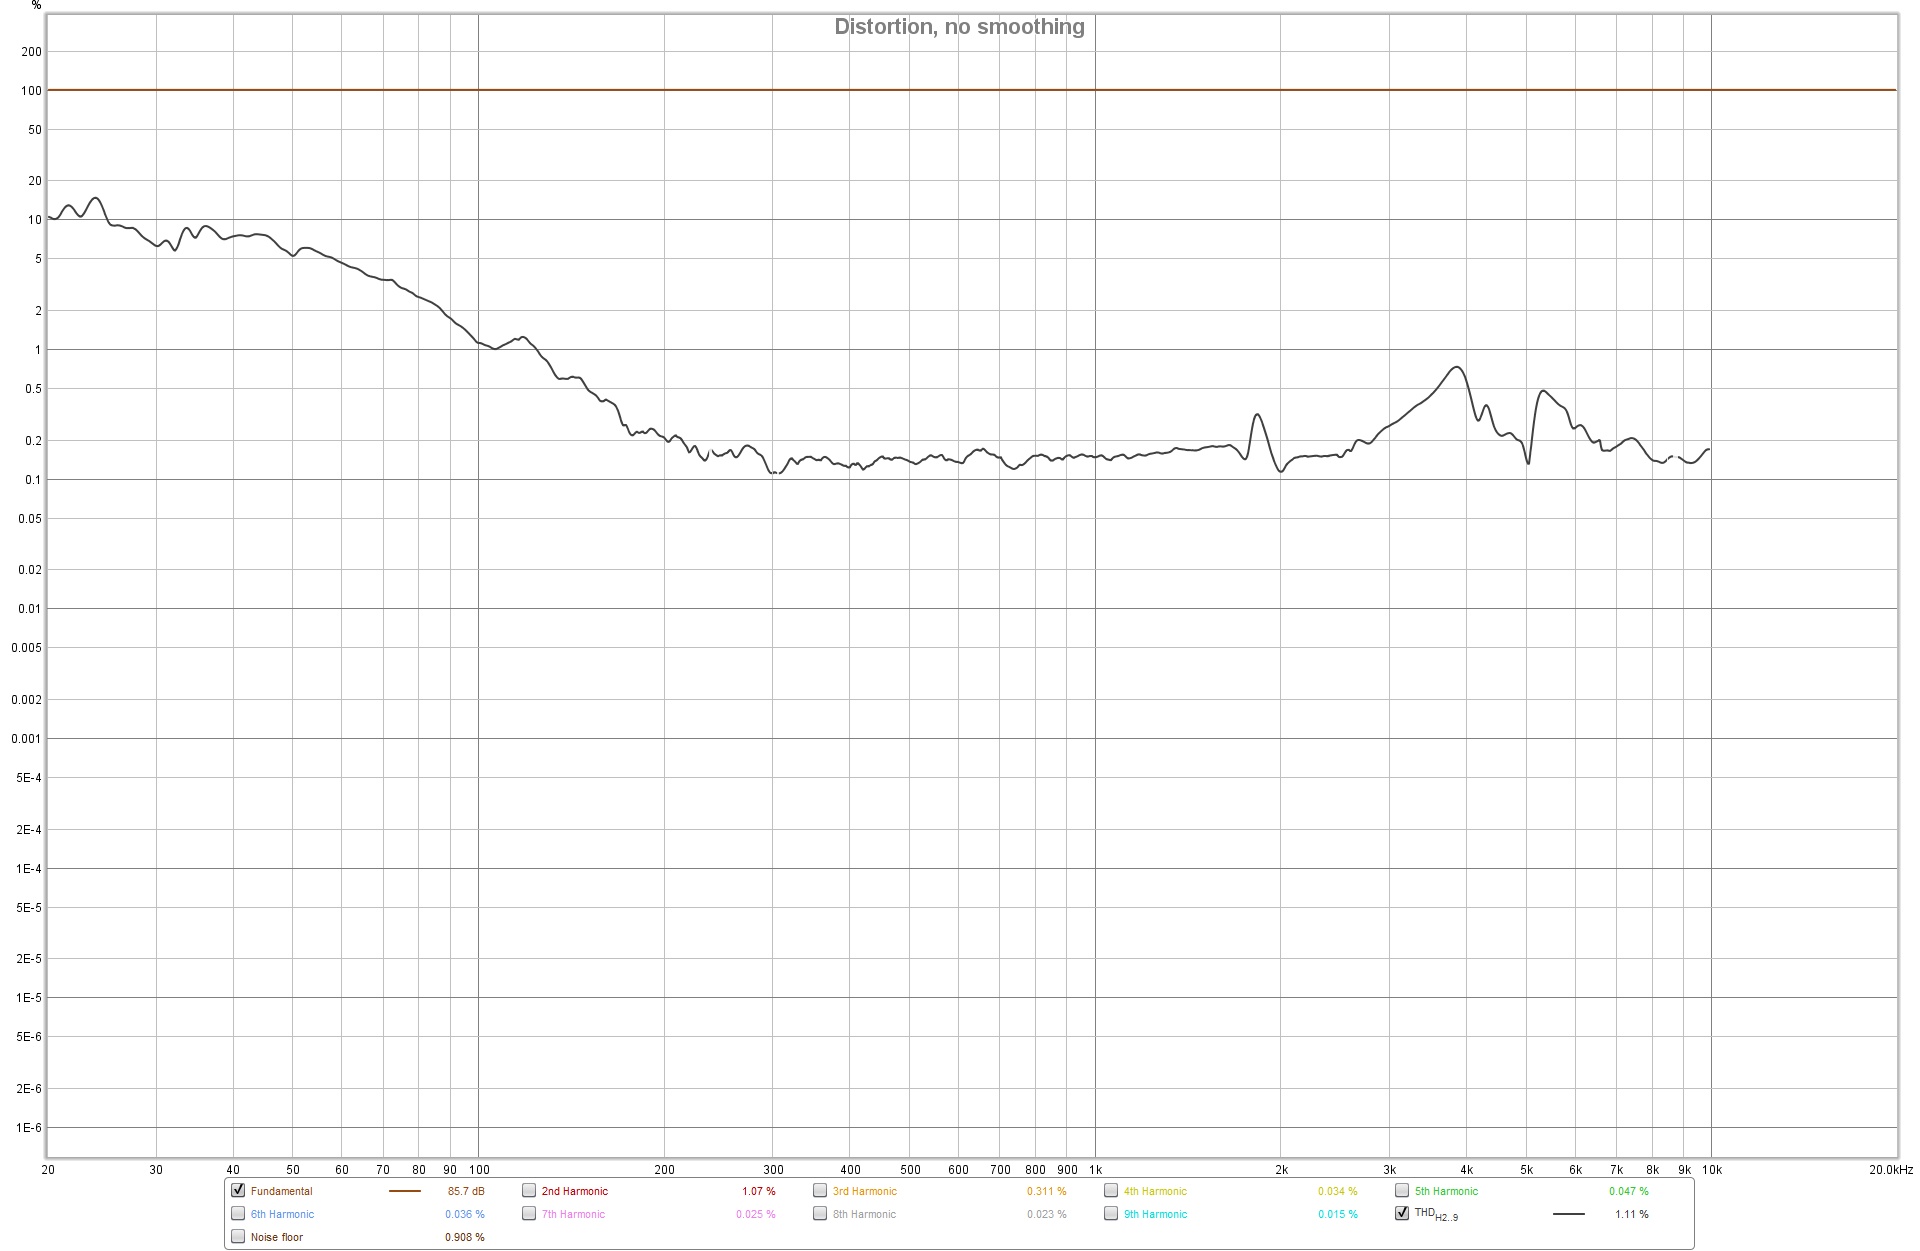Enable the 7th Harmonic checkbox

click(529, 1213)
